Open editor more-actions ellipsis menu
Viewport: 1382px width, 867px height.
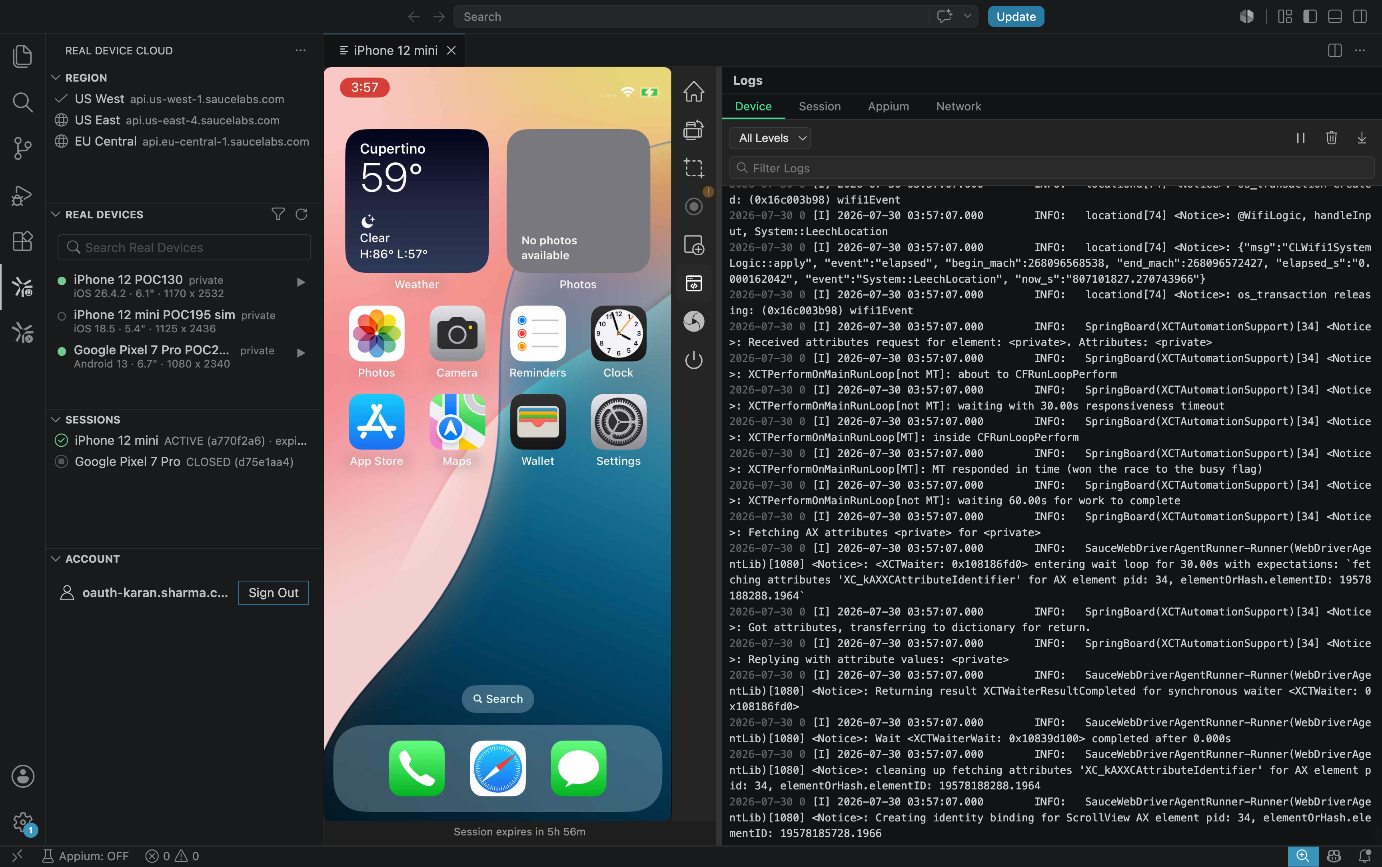pos(1360,50)
